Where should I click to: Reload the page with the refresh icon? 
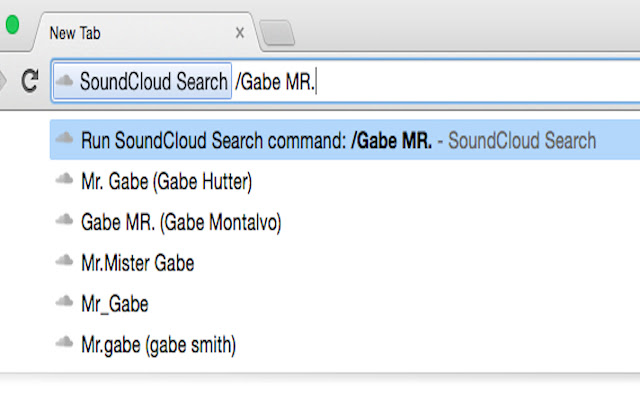tap(30, 82)
